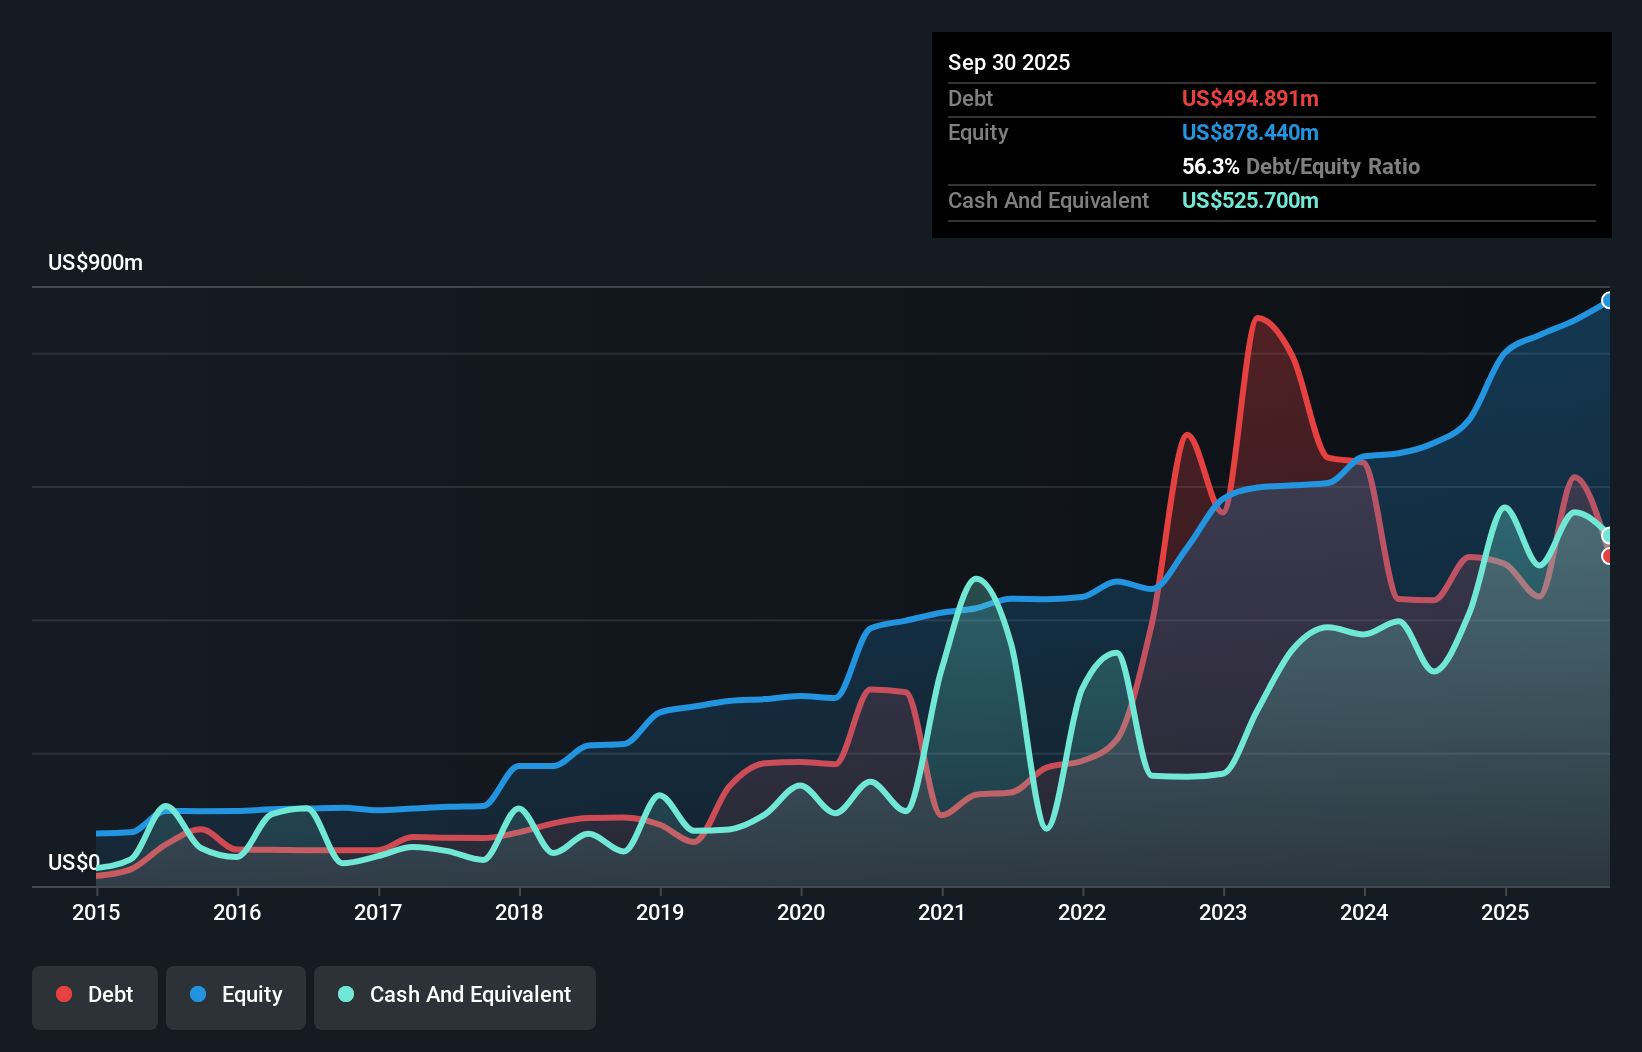This screenshot has height=1052, width=1642.
Task: Select the teal Cash endpoint marker
Action: (x=1608, y=536)
